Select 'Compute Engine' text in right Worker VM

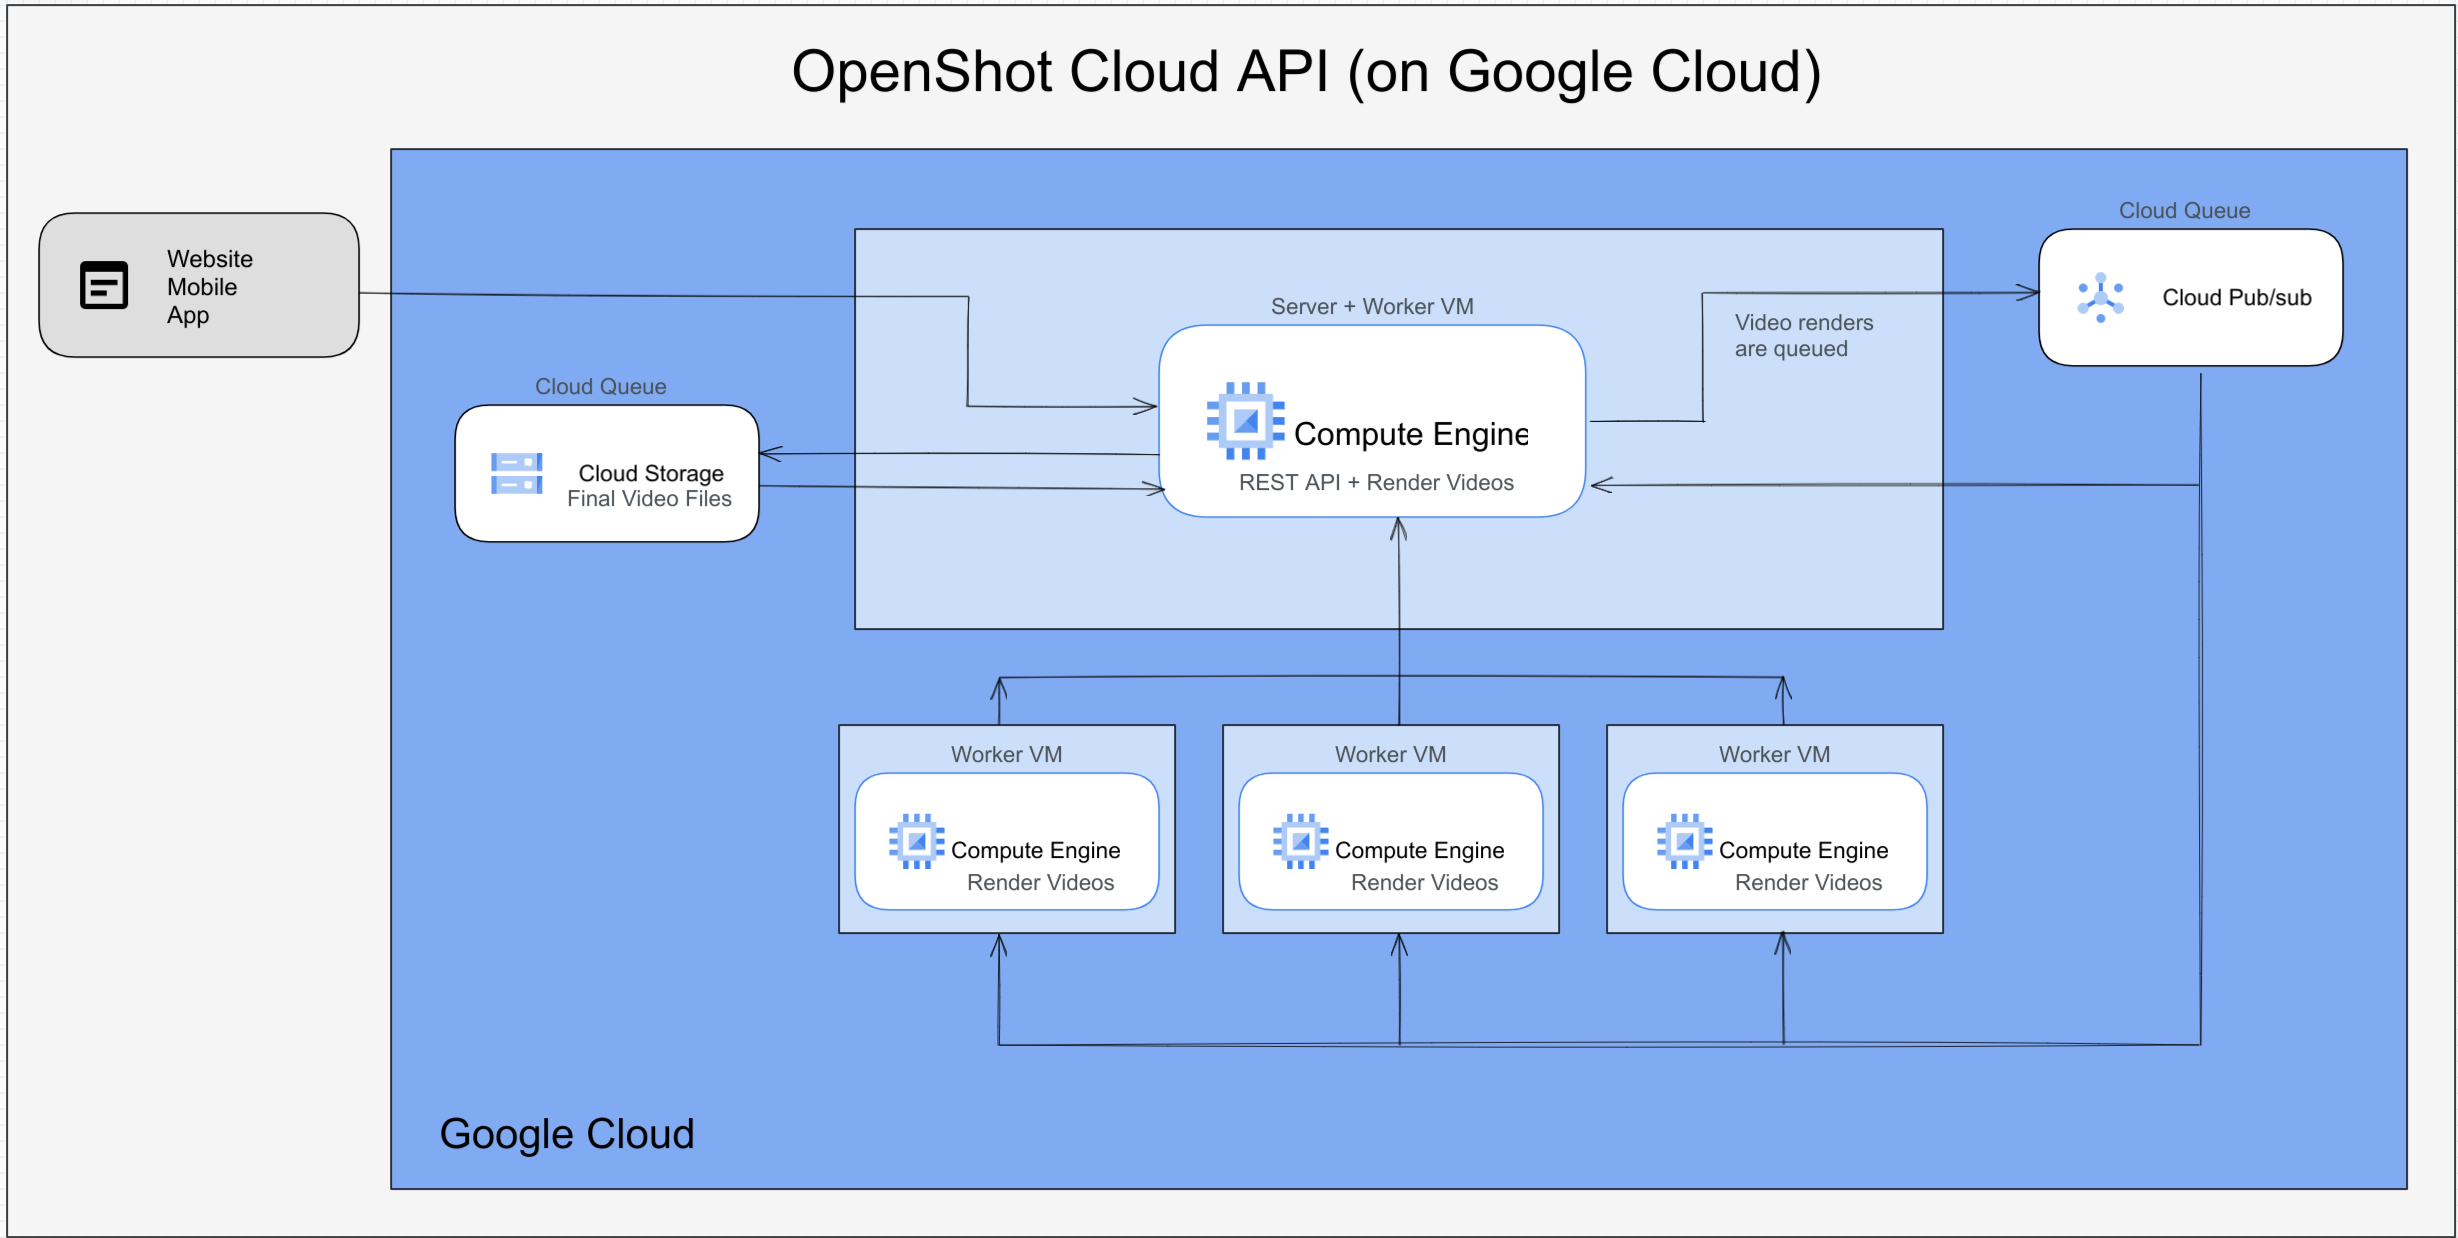(1803, 851)
